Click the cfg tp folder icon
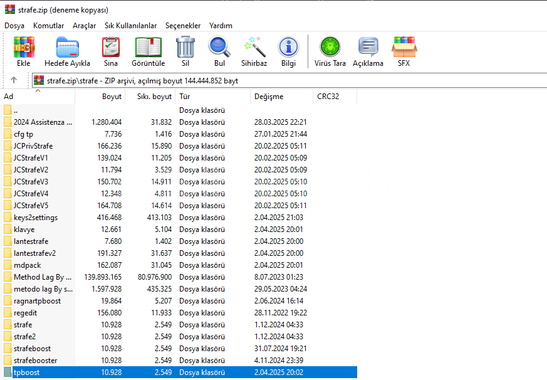The image size is (547, 380). [x=8, y=134]
